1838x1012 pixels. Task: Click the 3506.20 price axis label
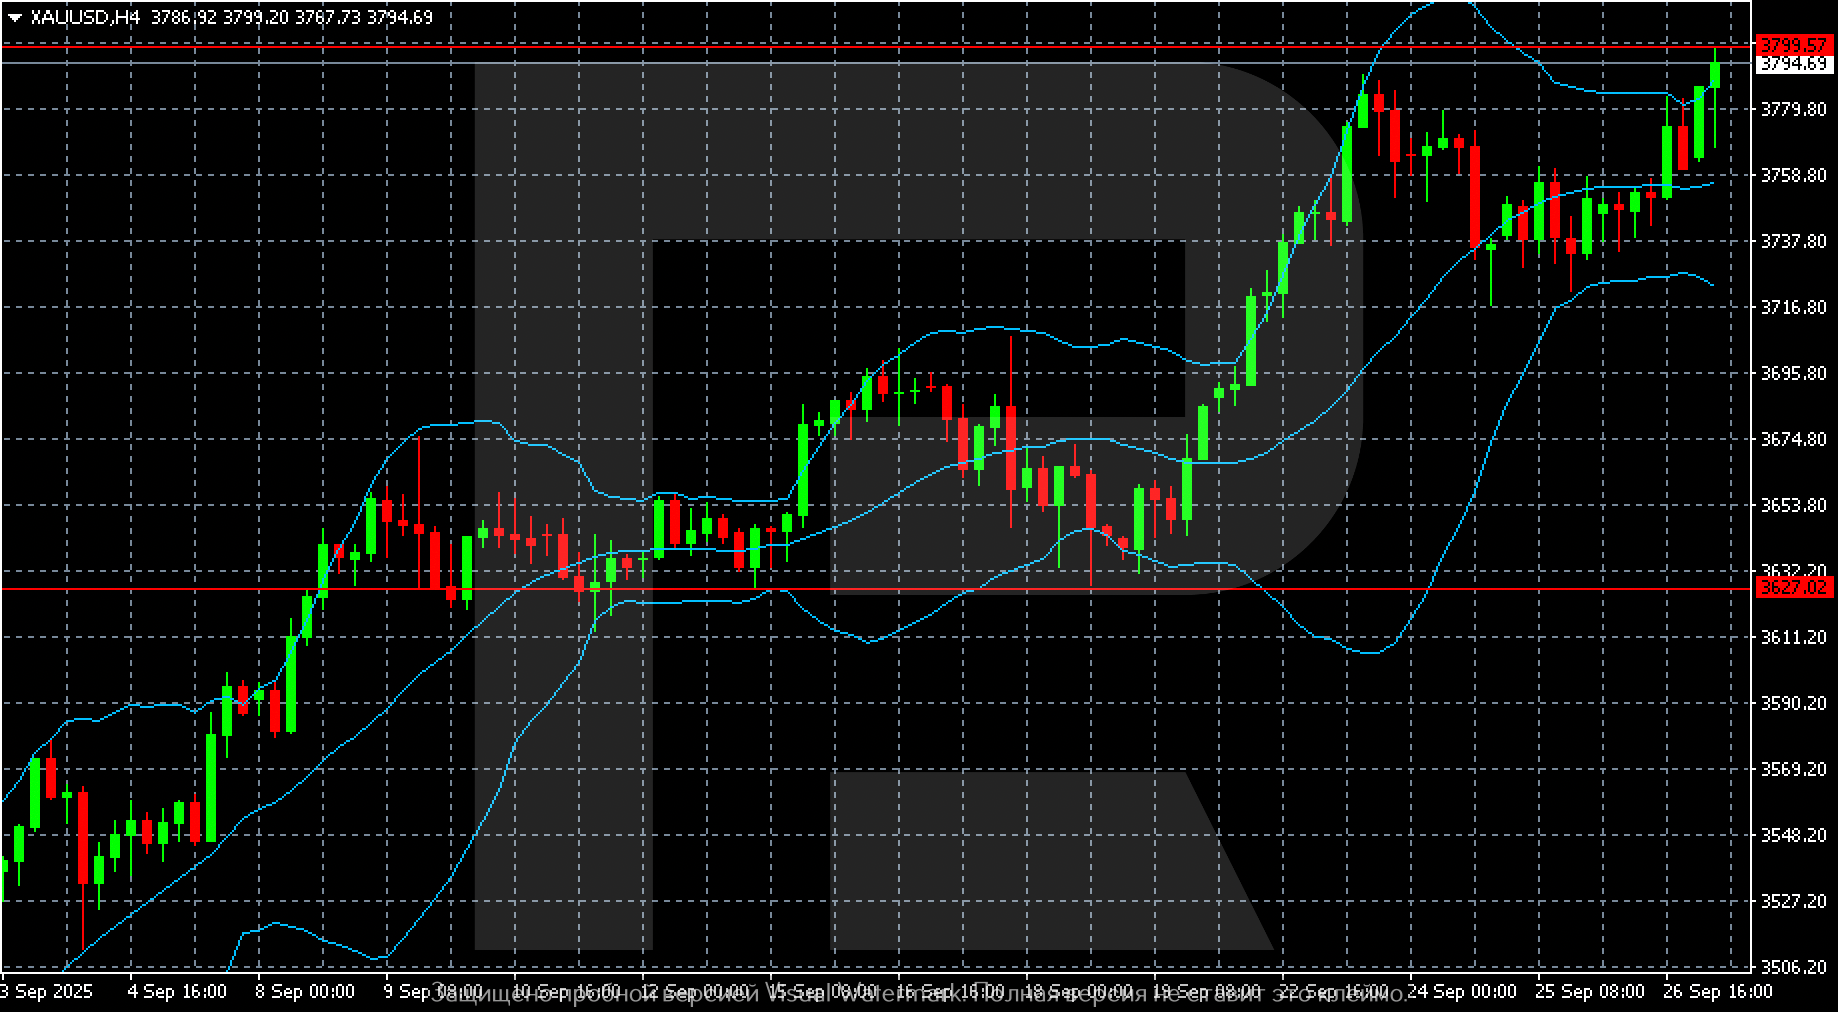[1793, 967]
